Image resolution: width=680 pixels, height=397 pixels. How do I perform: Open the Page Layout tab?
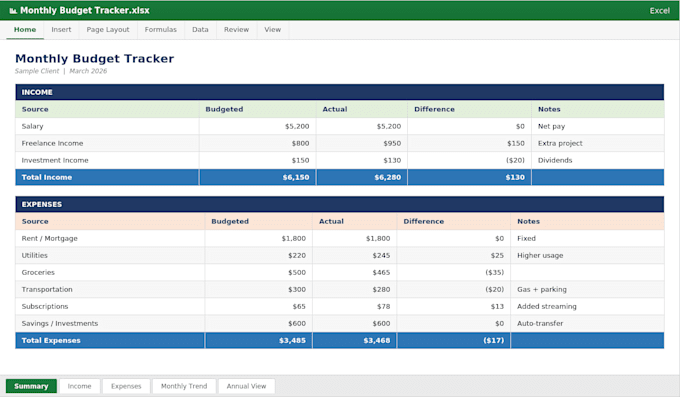[108, 30]
